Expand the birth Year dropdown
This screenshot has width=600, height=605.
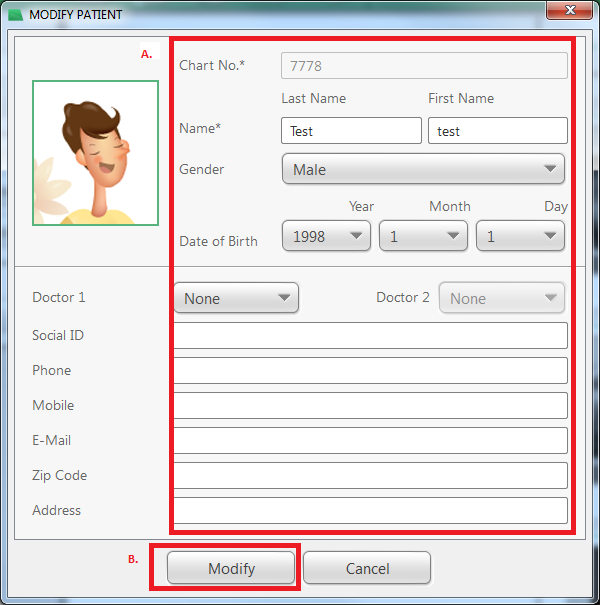point(326,237)
